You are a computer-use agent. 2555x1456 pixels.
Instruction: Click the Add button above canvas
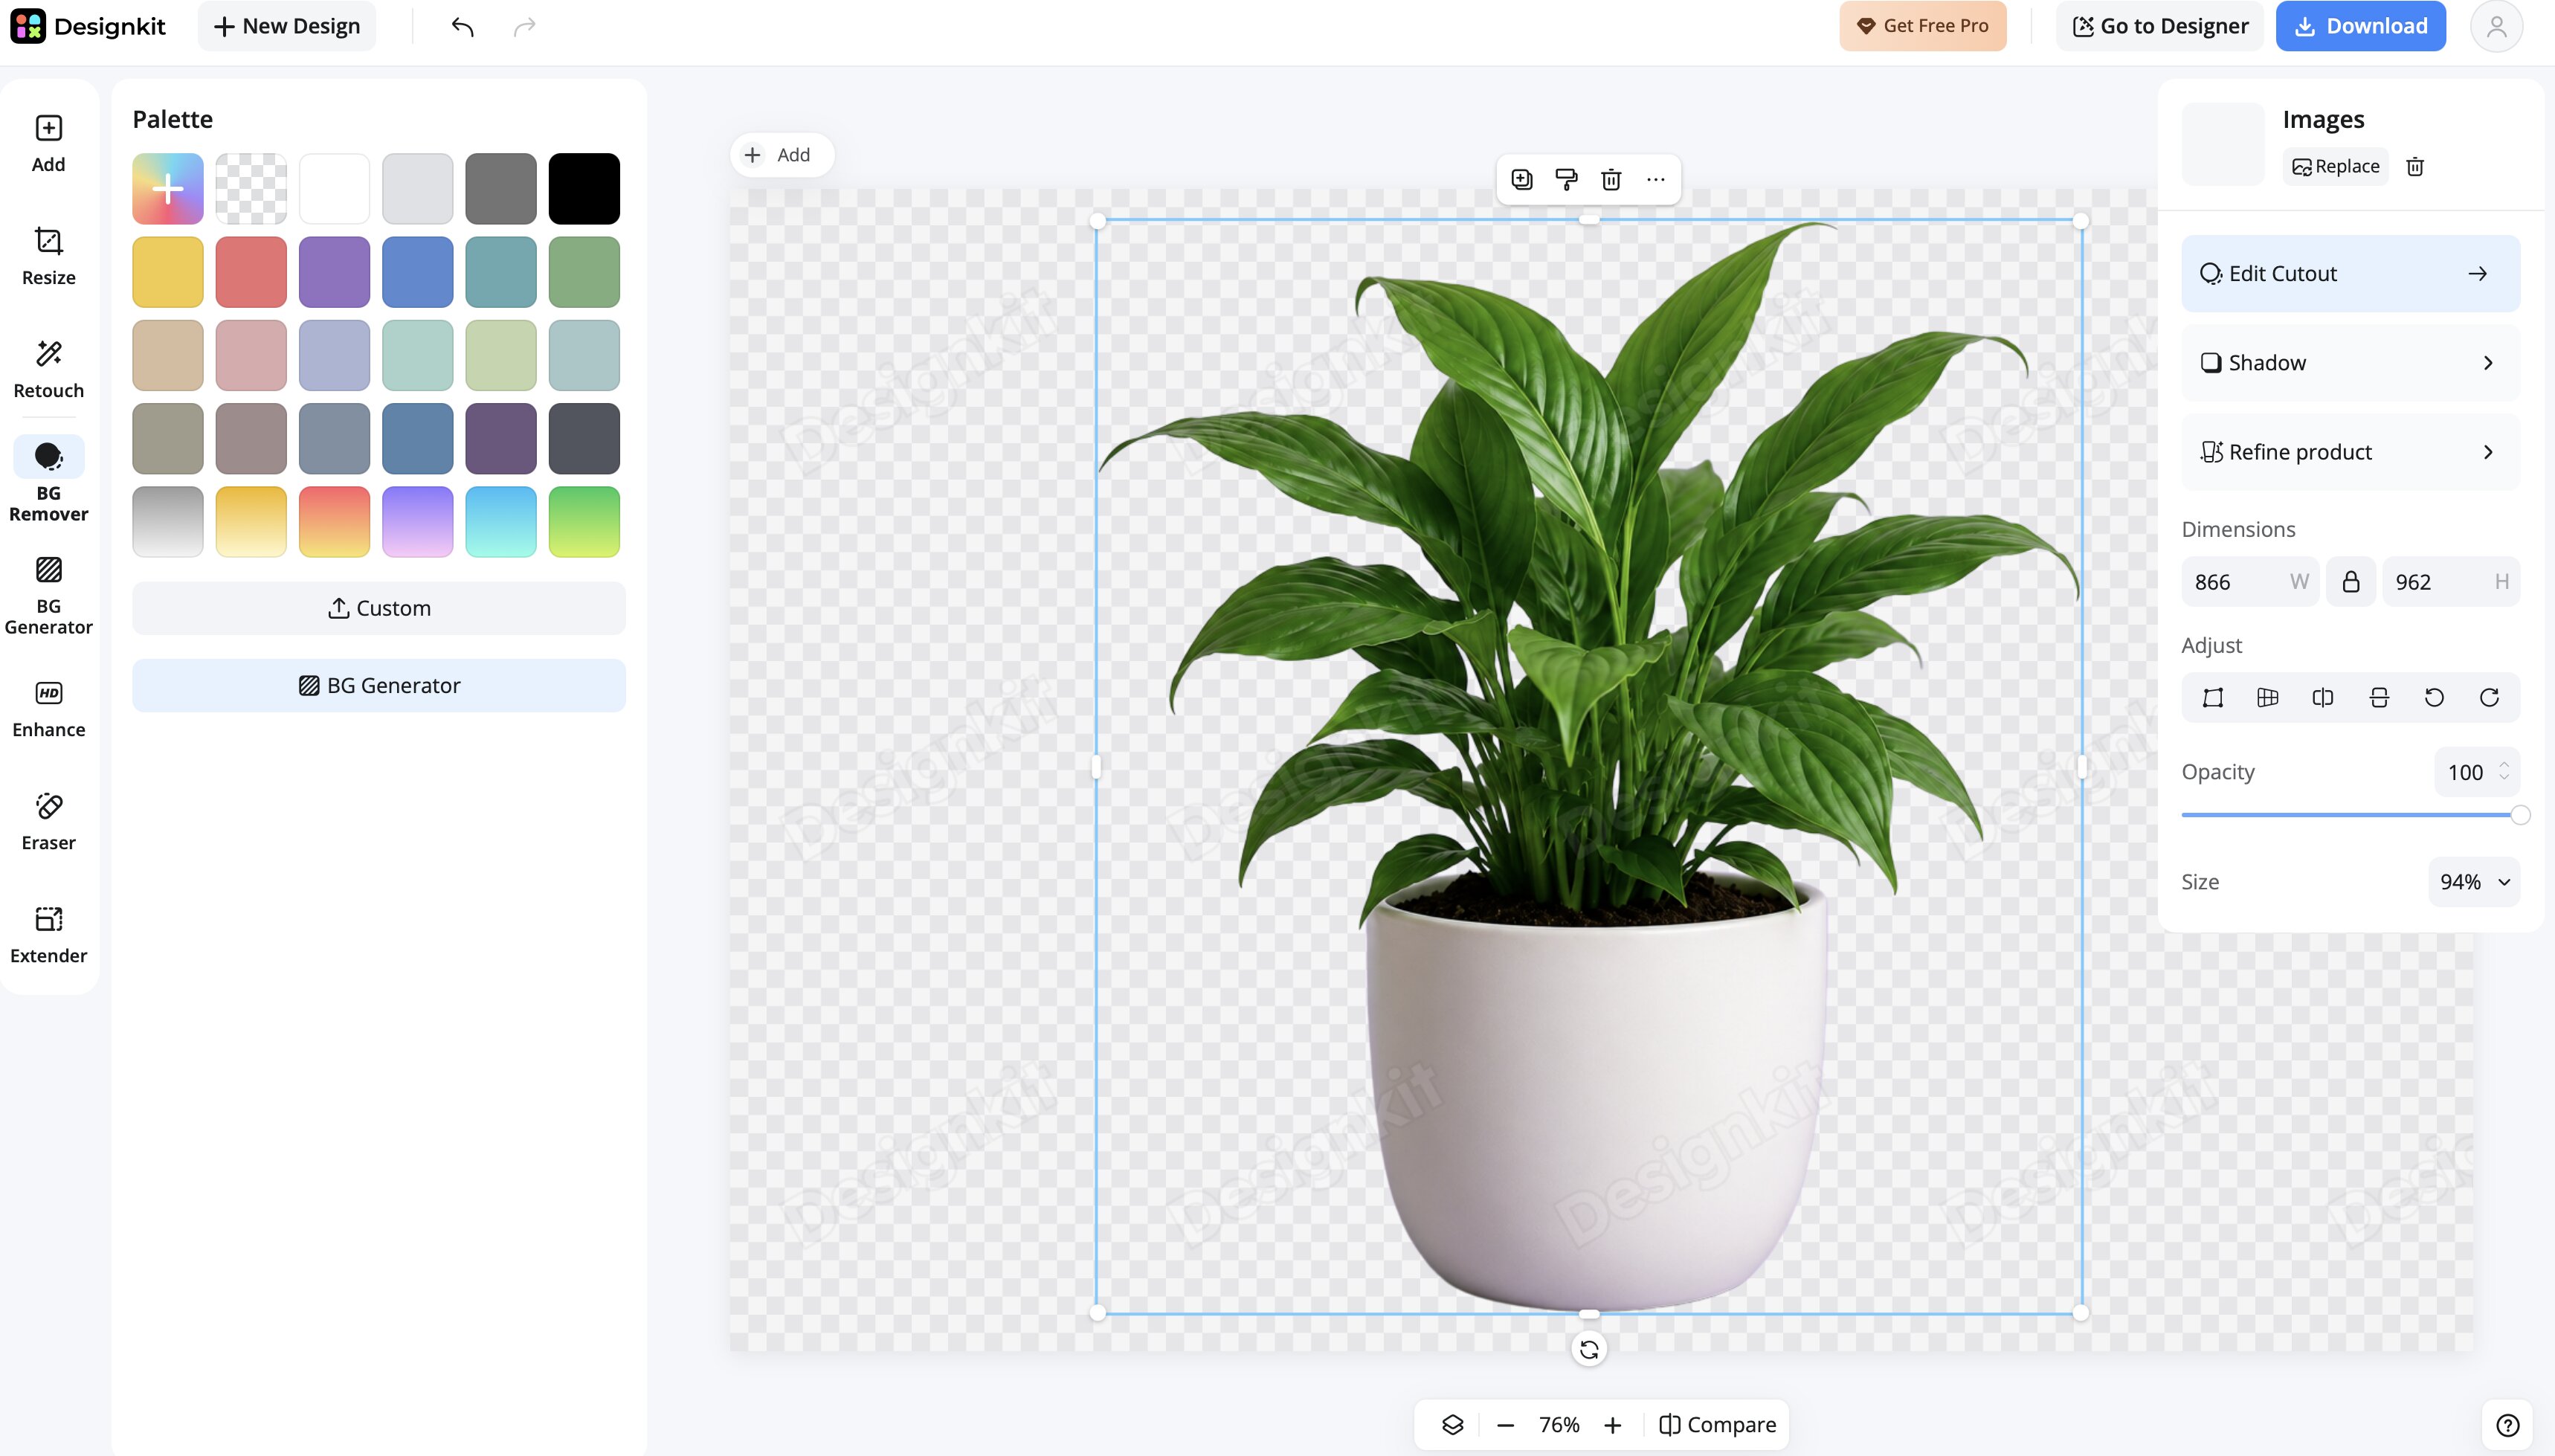pos(781,155)
